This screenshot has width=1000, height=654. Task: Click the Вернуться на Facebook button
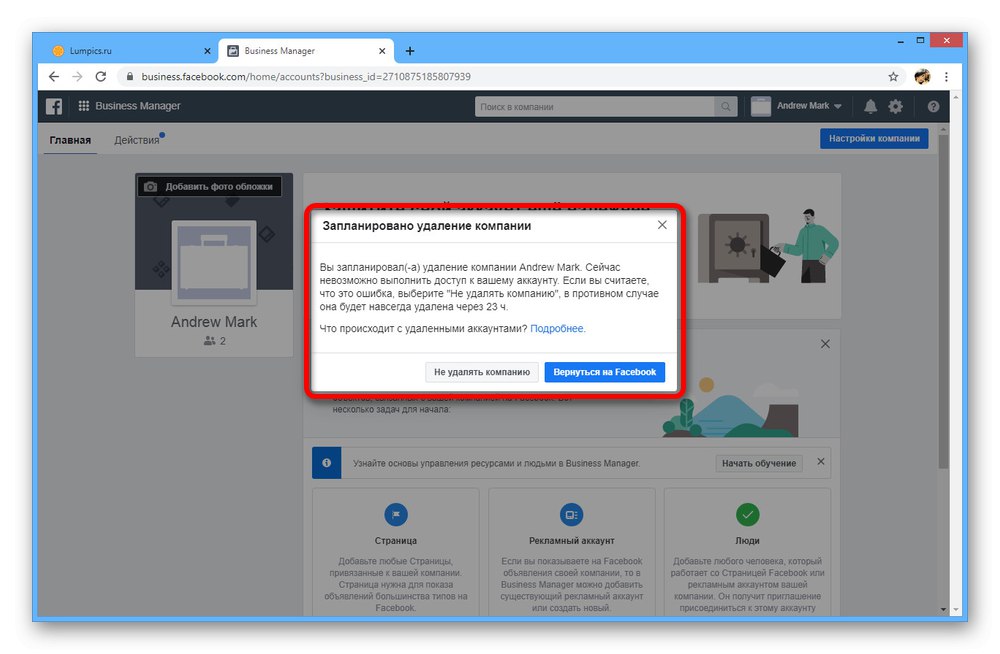coord(605,372)
